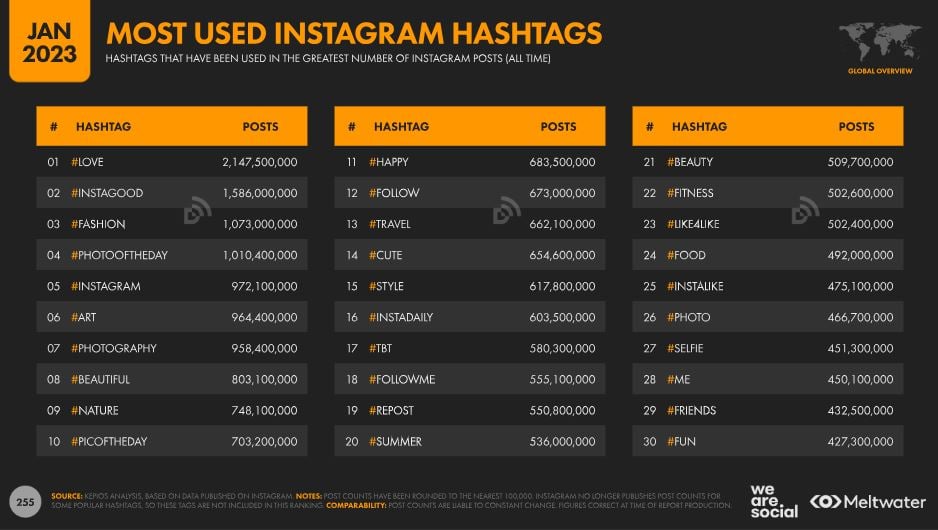Click the POSTS header in first table
This screenshot has height=530, width=938.
(260, 127)
